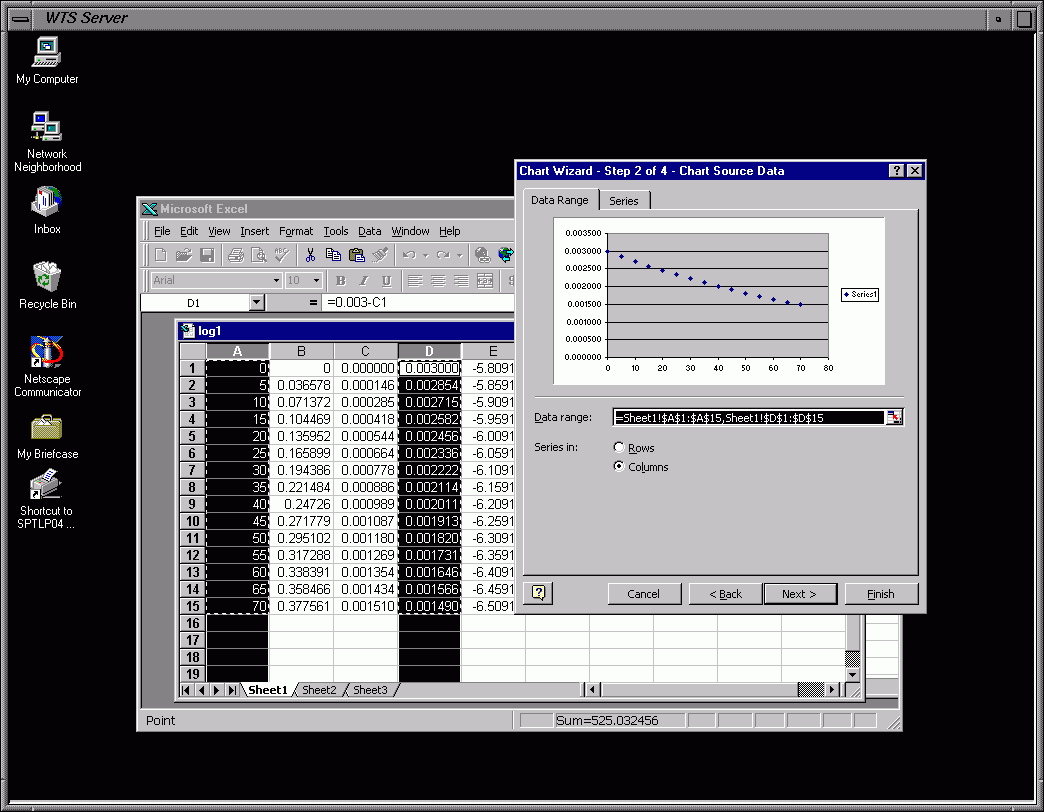This screenshot has height=812, width=1044.
Task: Click the Cancel button in Chart Wizard
Action: tap(644, 594)
